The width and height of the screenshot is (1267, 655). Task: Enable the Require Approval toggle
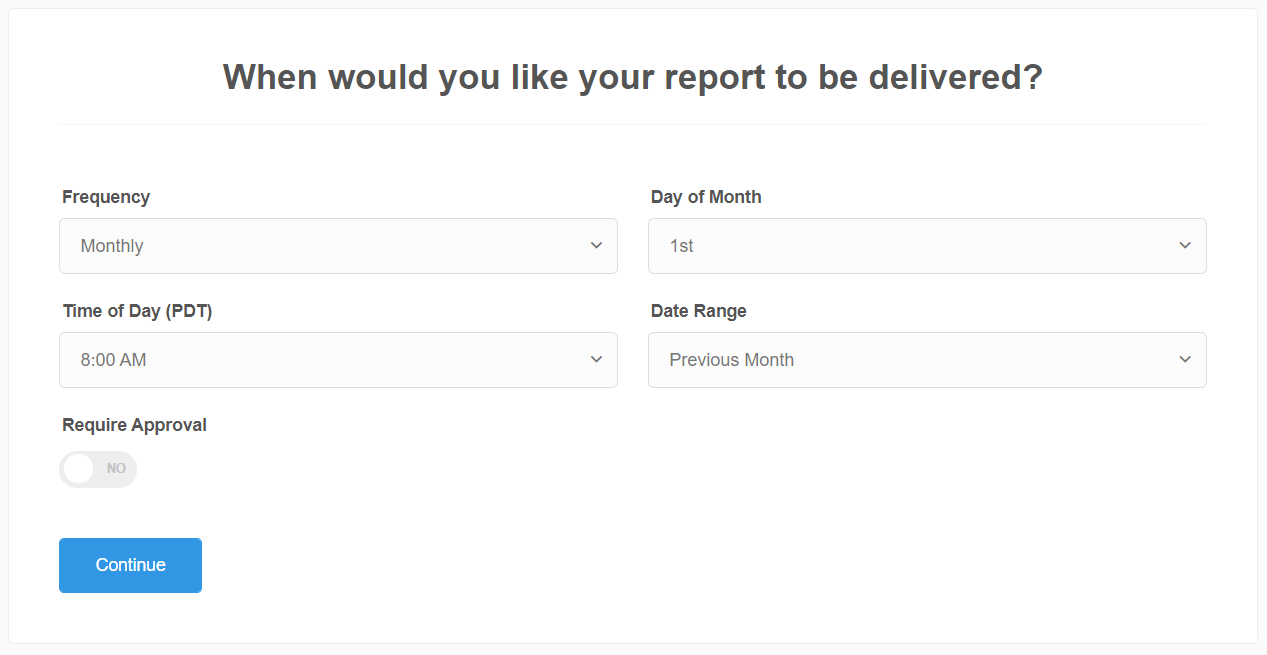pyautogui.click(x=98, y=469)
